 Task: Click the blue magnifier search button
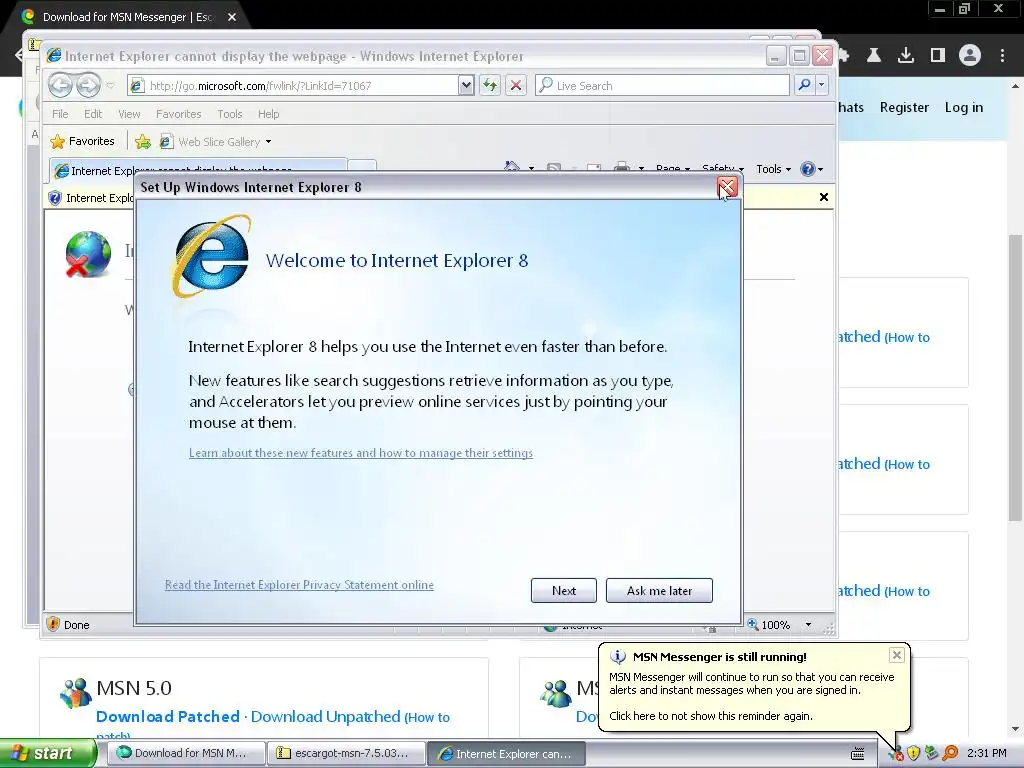coord(805,85)
